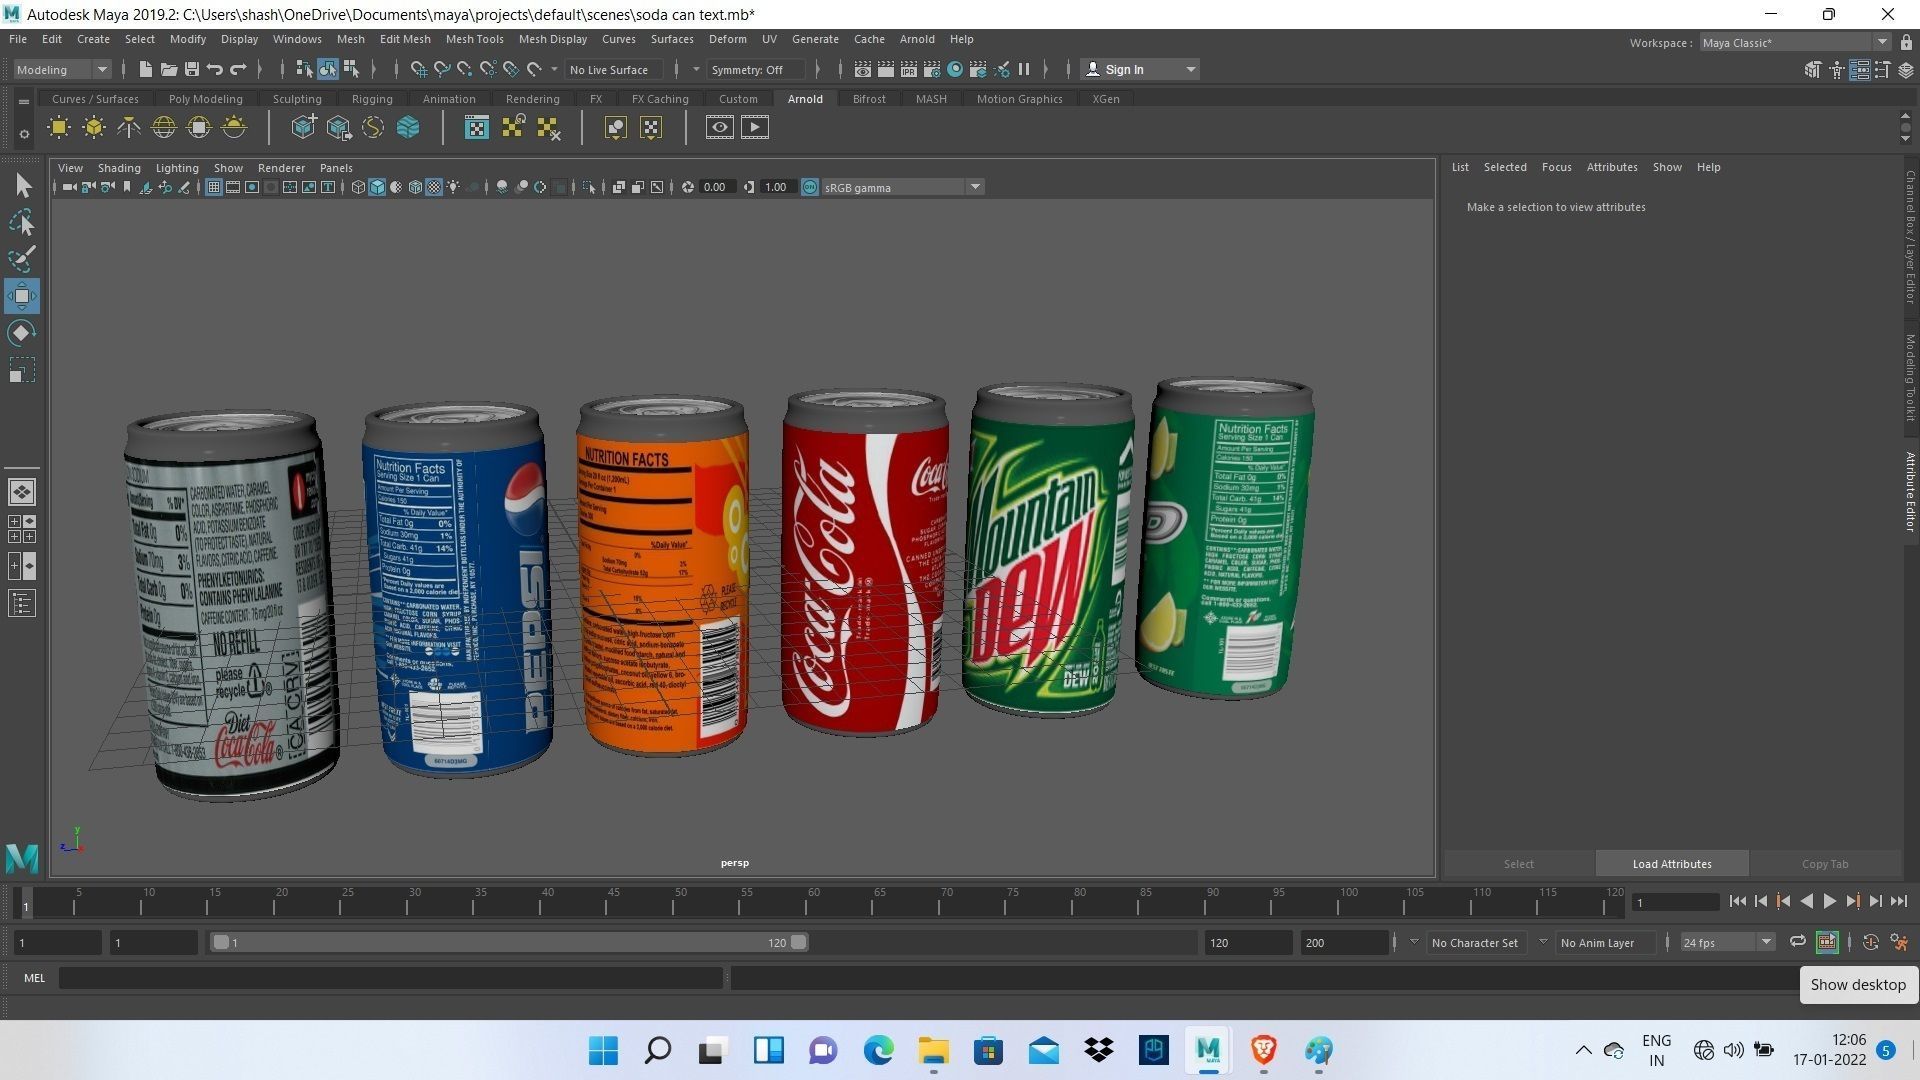The image size is (1920, 1080).
Task: Toggle loop playback mode button
Action: (1797, 942)
